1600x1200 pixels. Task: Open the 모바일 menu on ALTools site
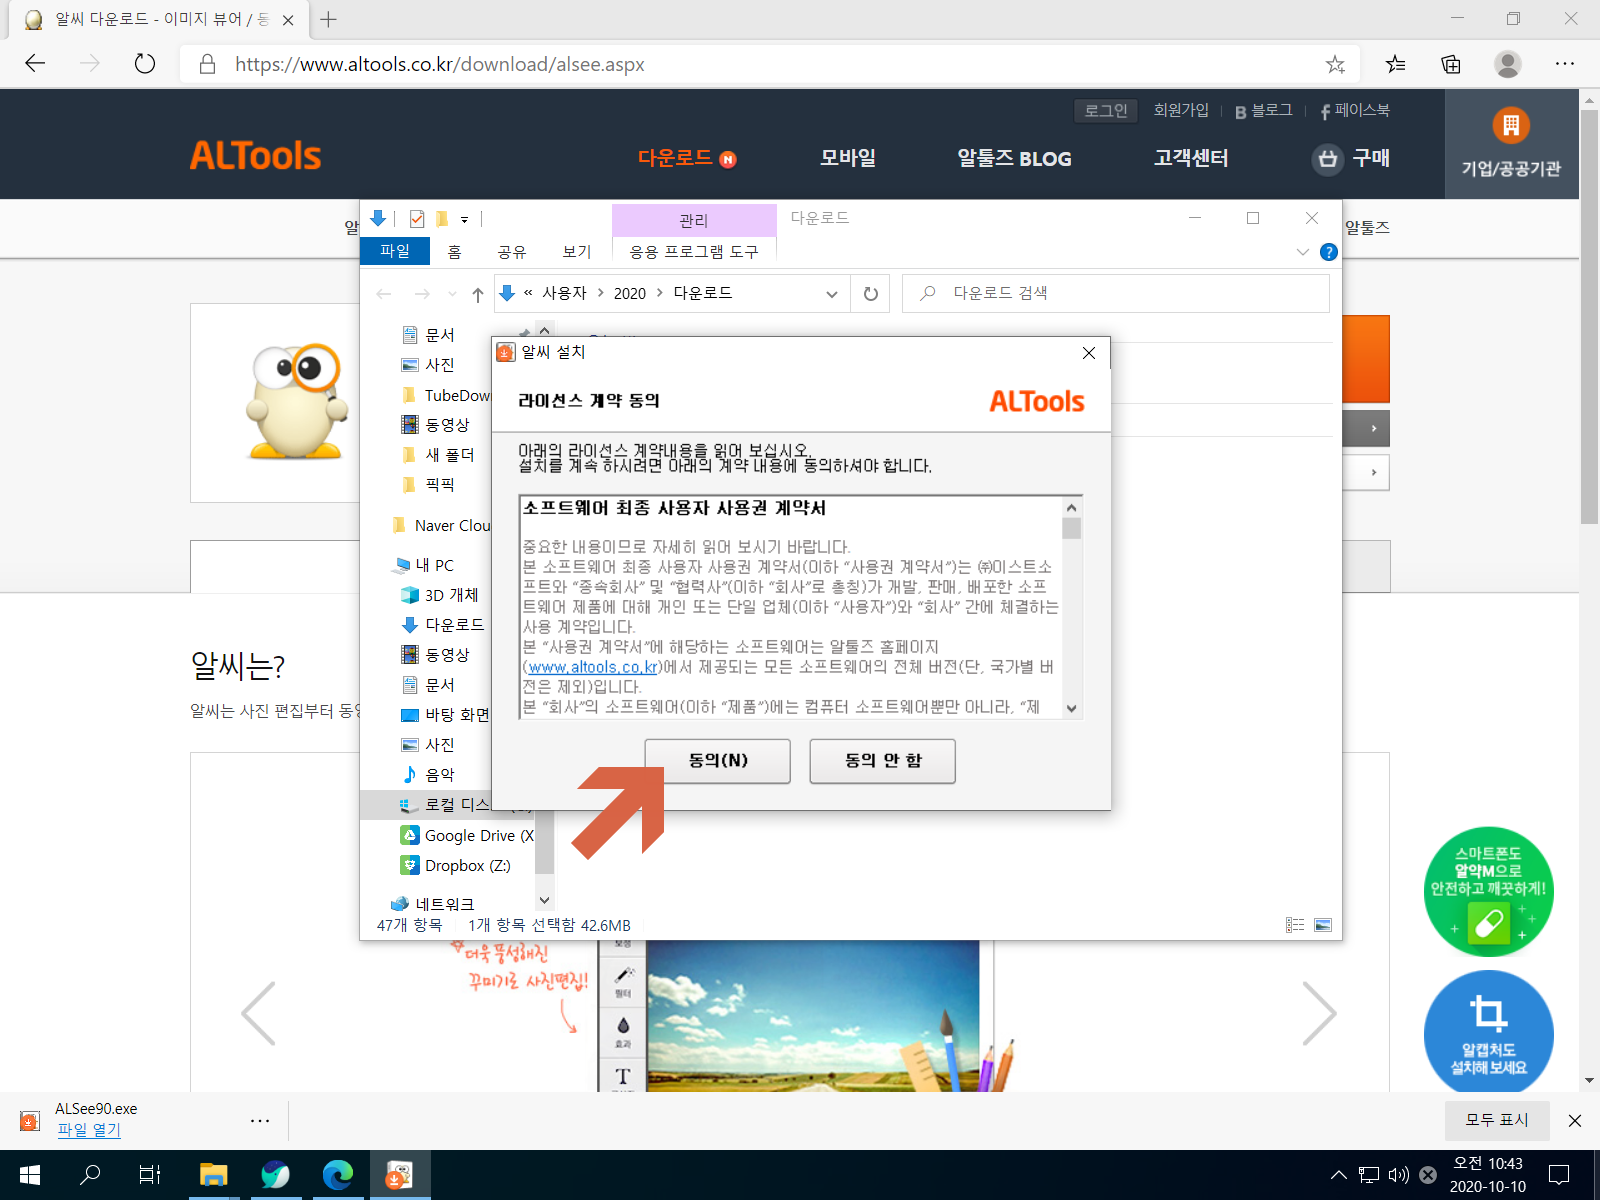(847, 158)
